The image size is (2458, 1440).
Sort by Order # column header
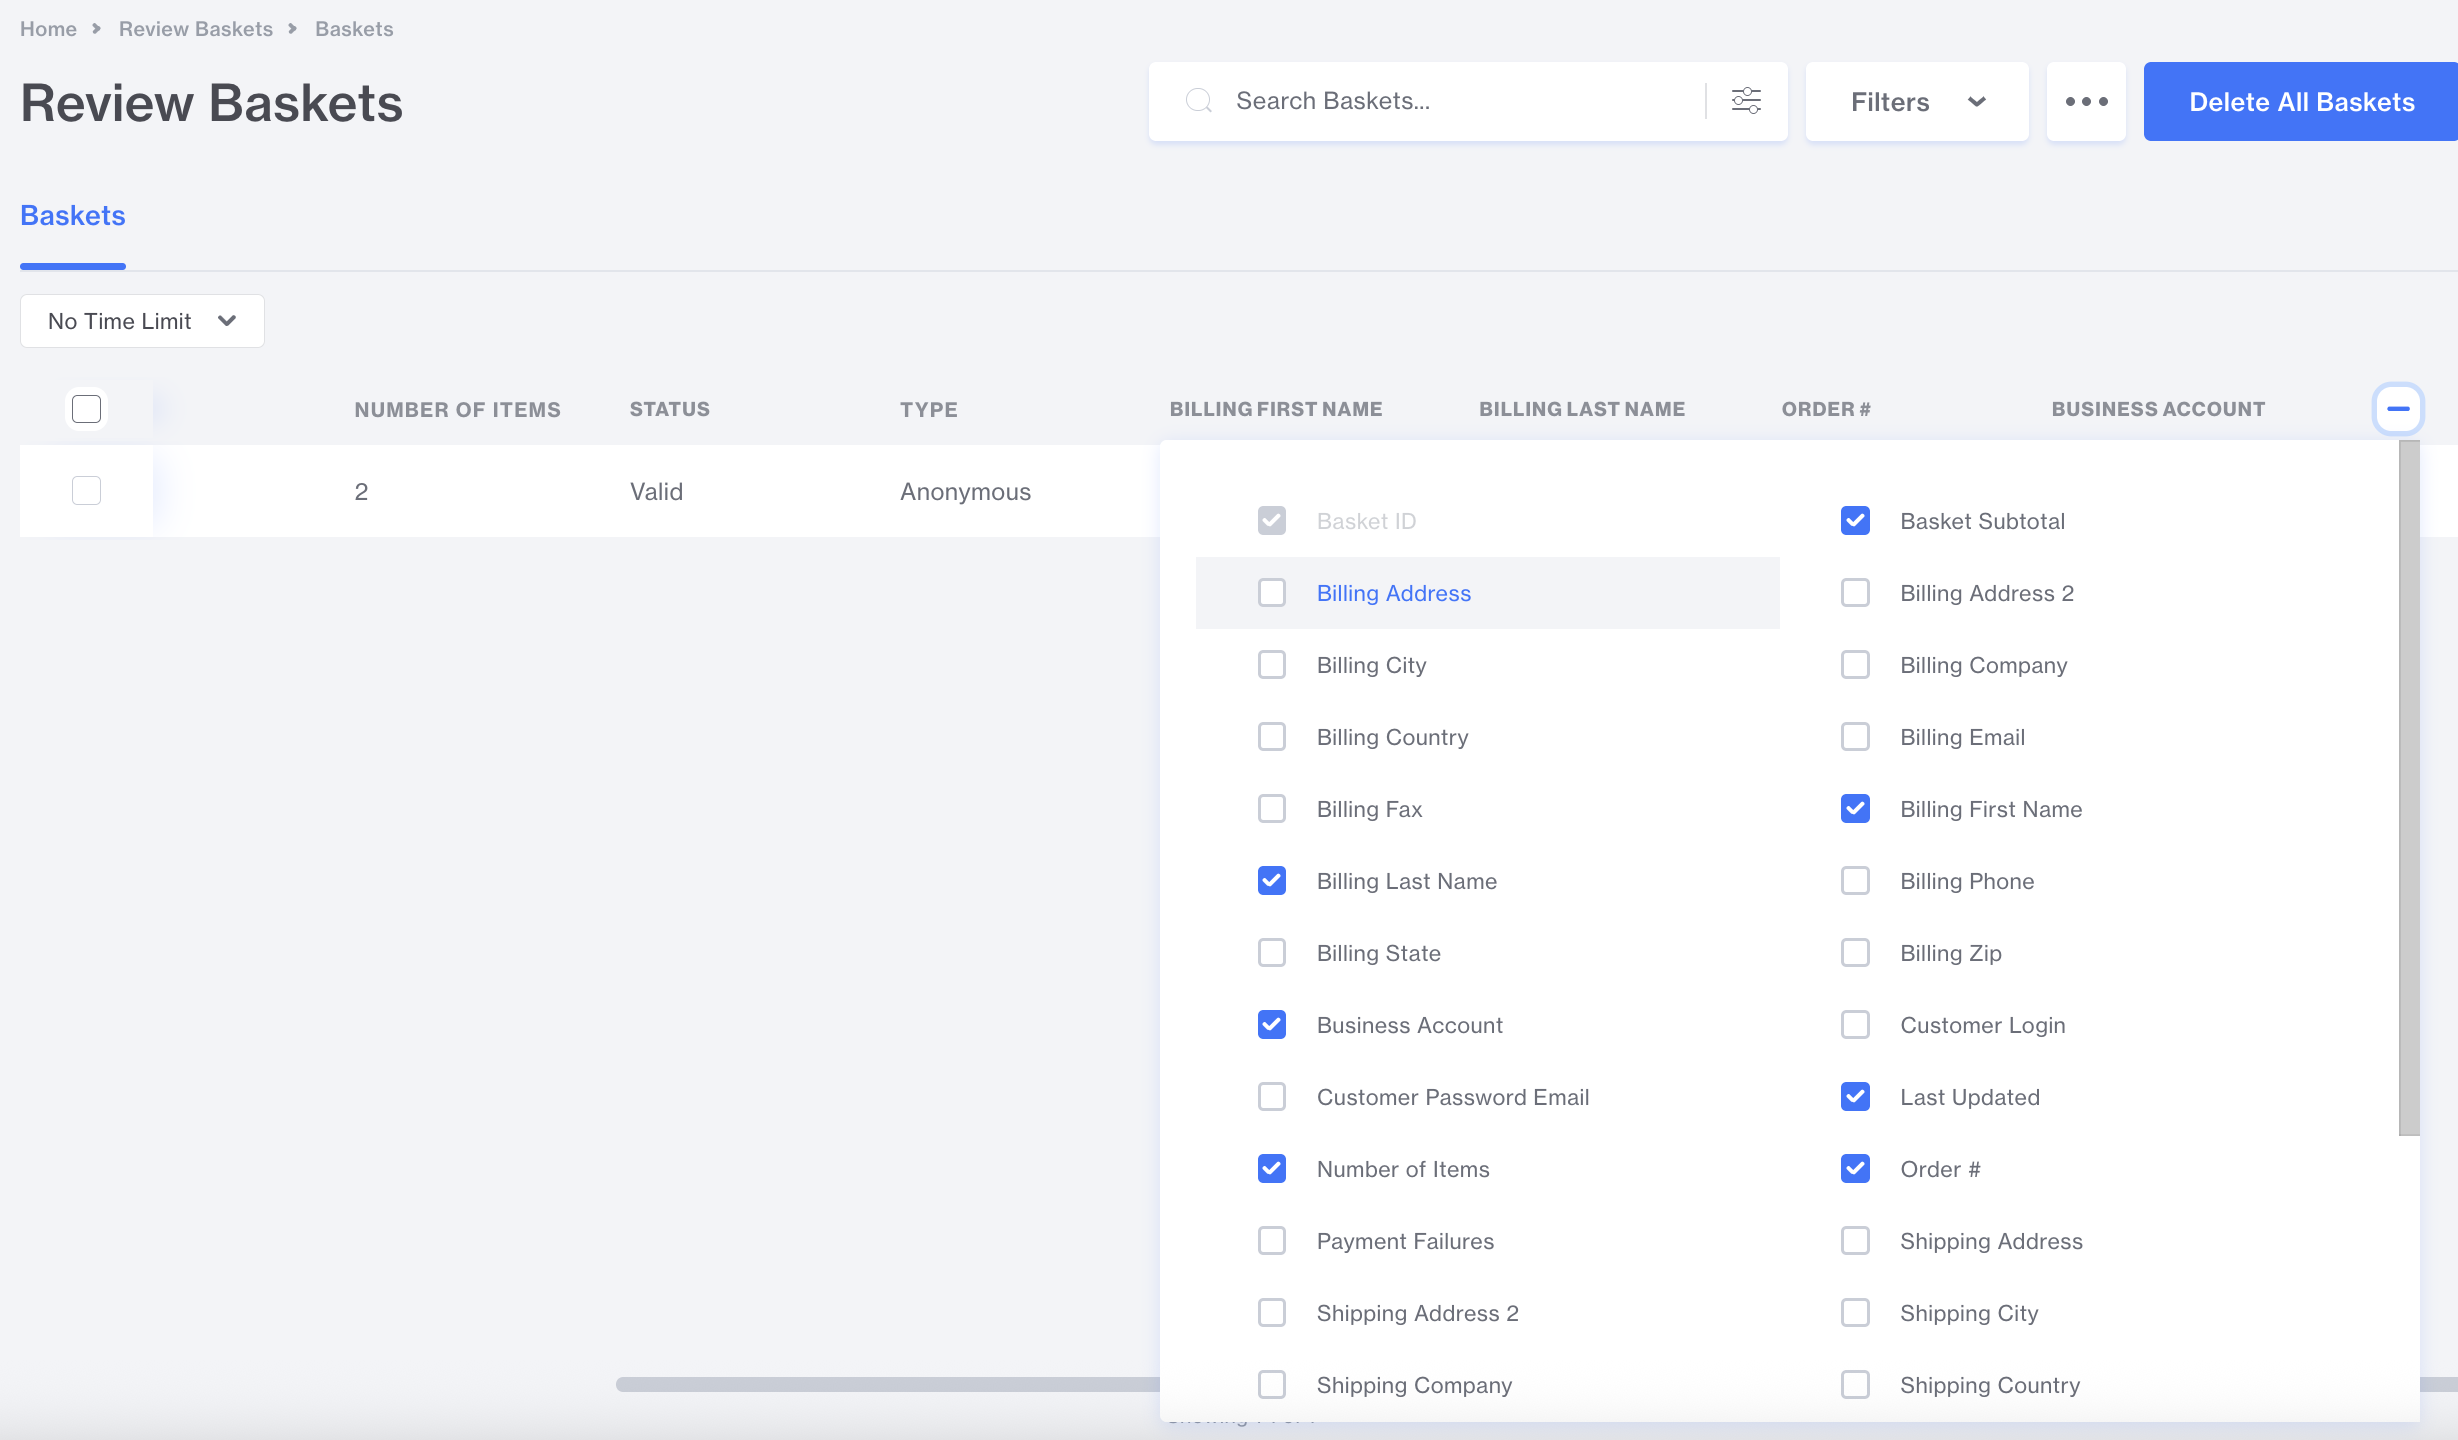coord(1826,409)
